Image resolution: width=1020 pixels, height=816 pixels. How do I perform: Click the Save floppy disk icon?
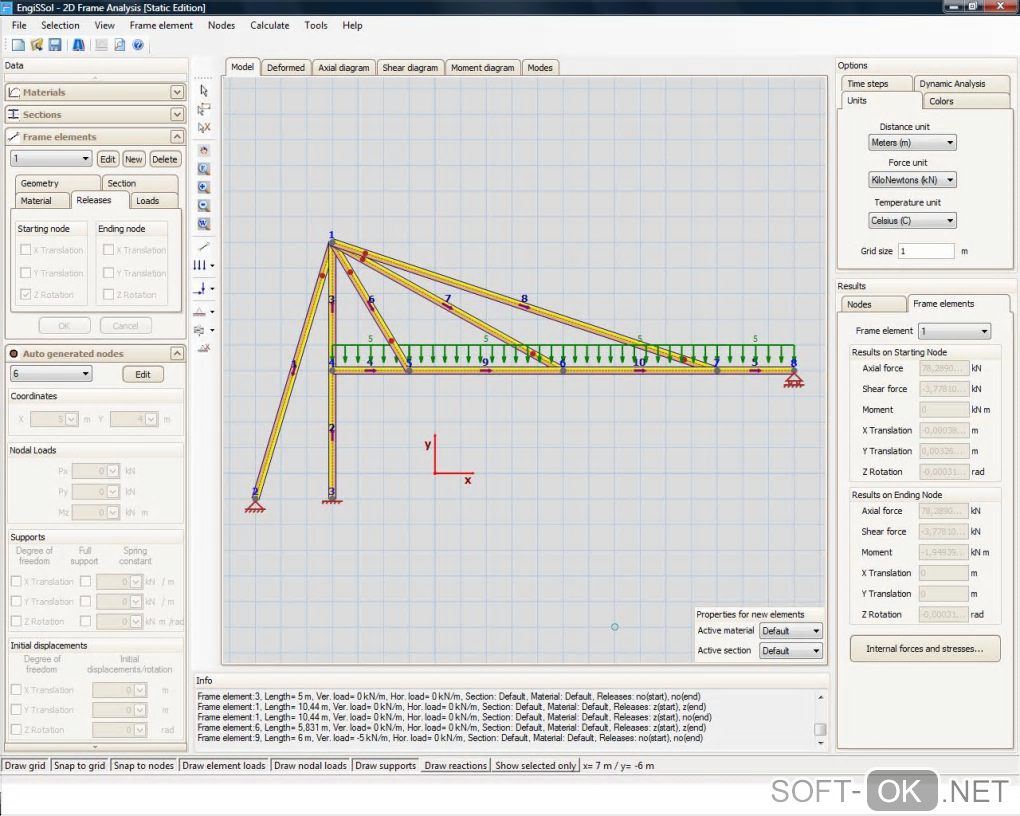point(55,45)
